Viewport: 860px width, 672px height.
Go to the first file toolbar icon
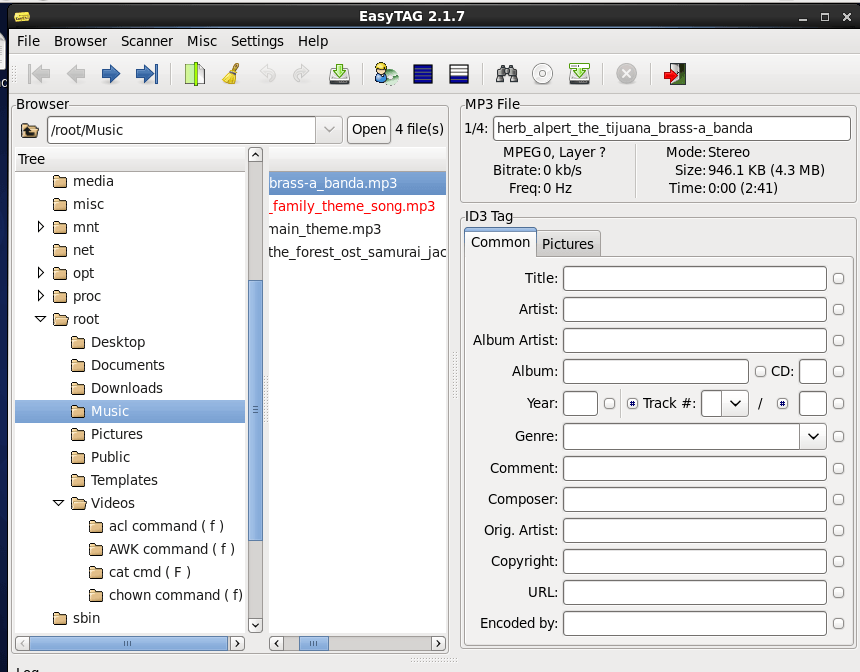coord(39,74)
